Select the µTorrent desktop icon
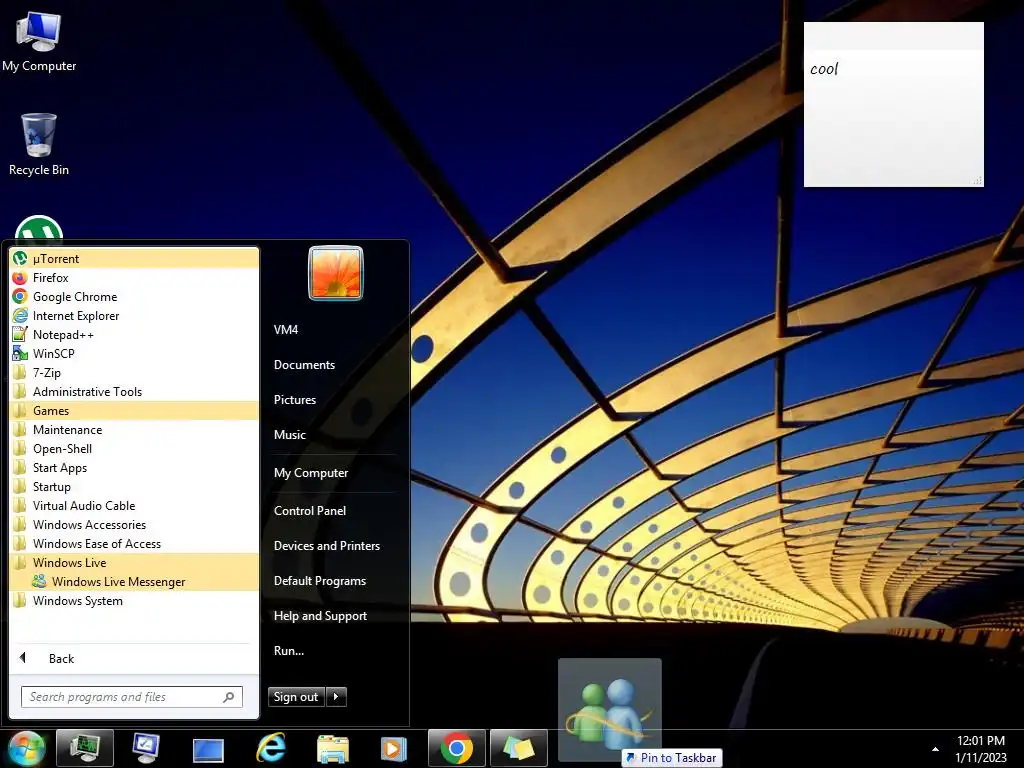 click(x=39, y=229)
